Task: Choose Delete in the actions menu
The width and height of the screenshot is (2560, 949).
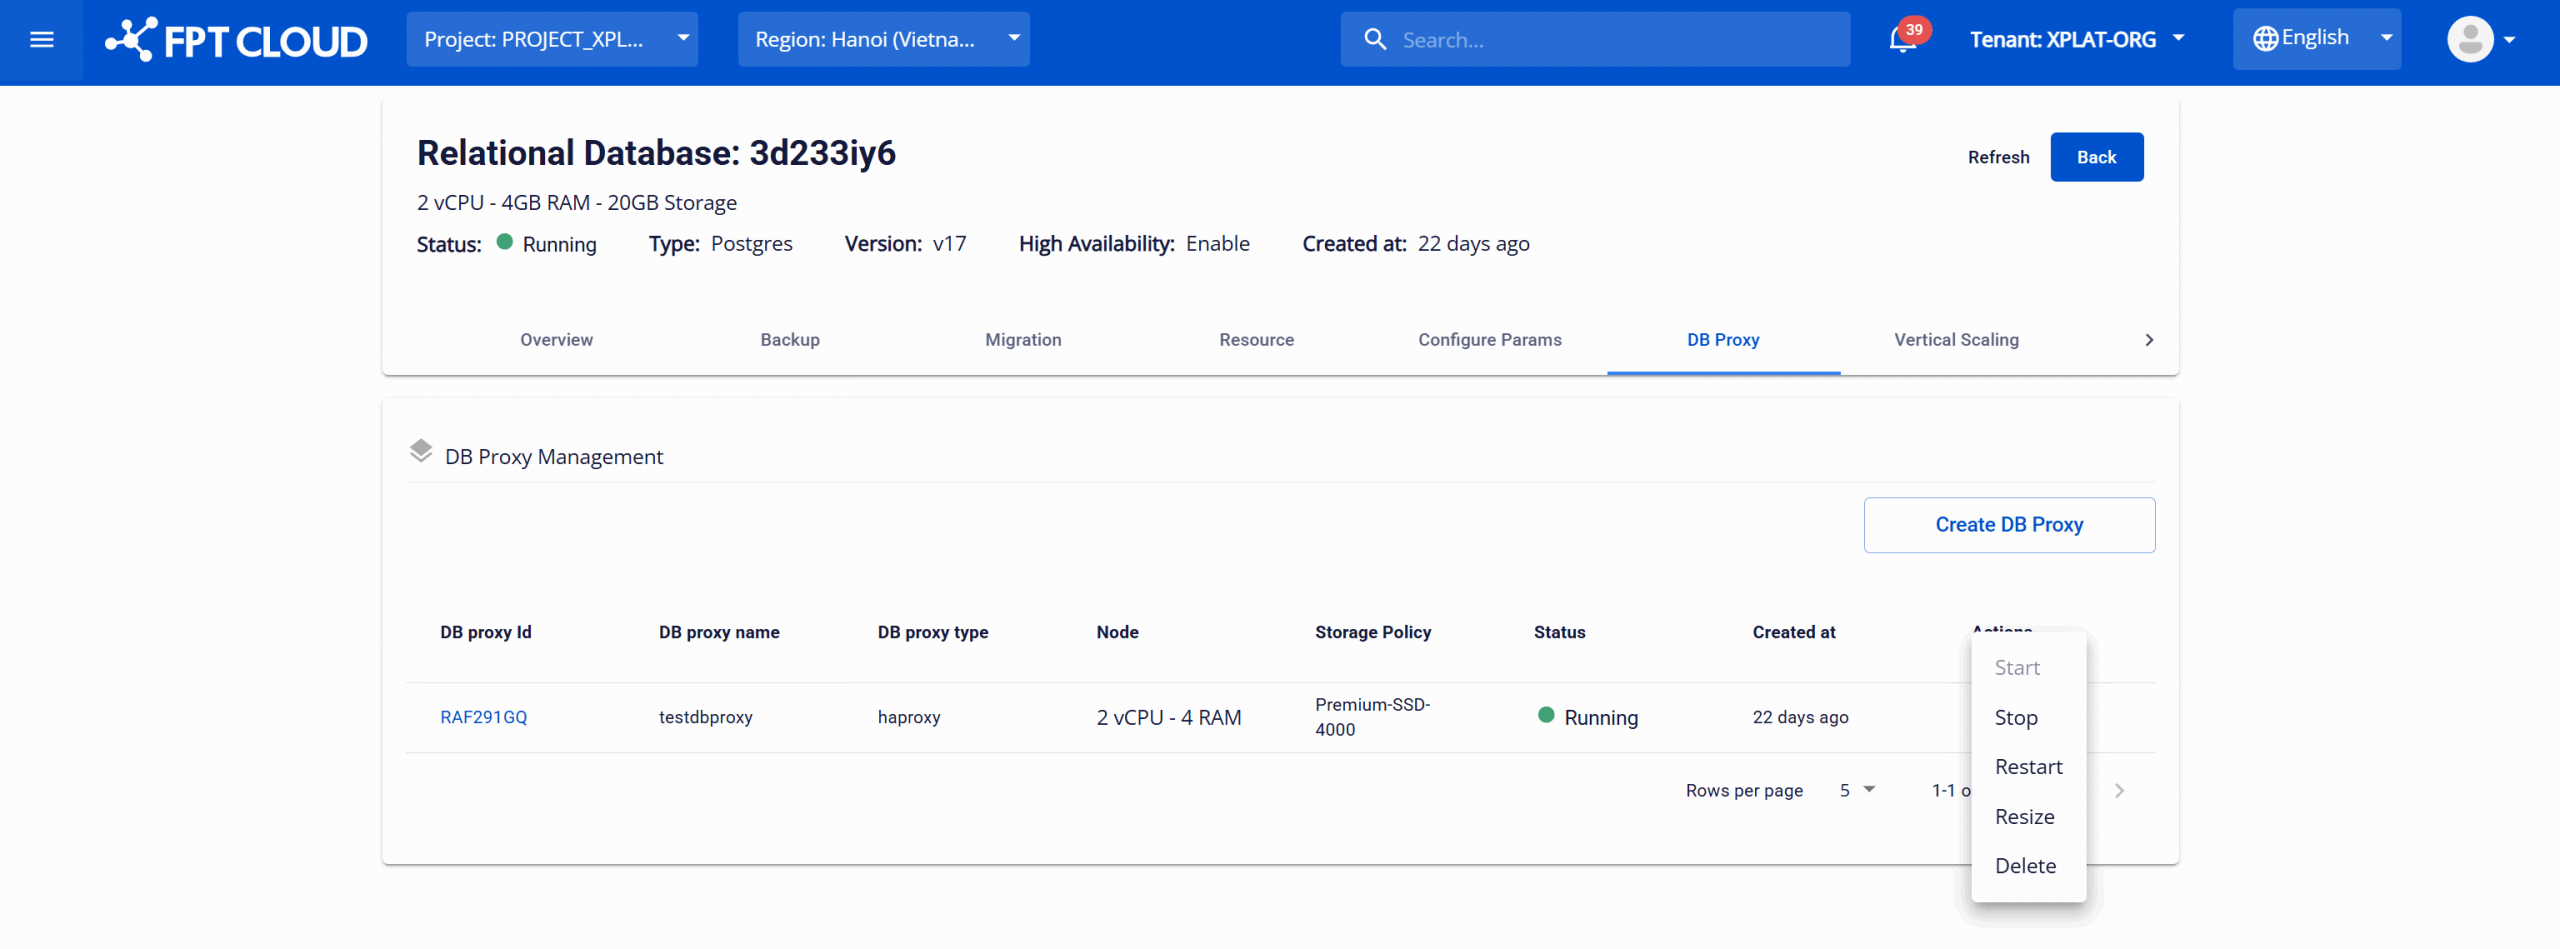Action: (x=2025, y=866)
